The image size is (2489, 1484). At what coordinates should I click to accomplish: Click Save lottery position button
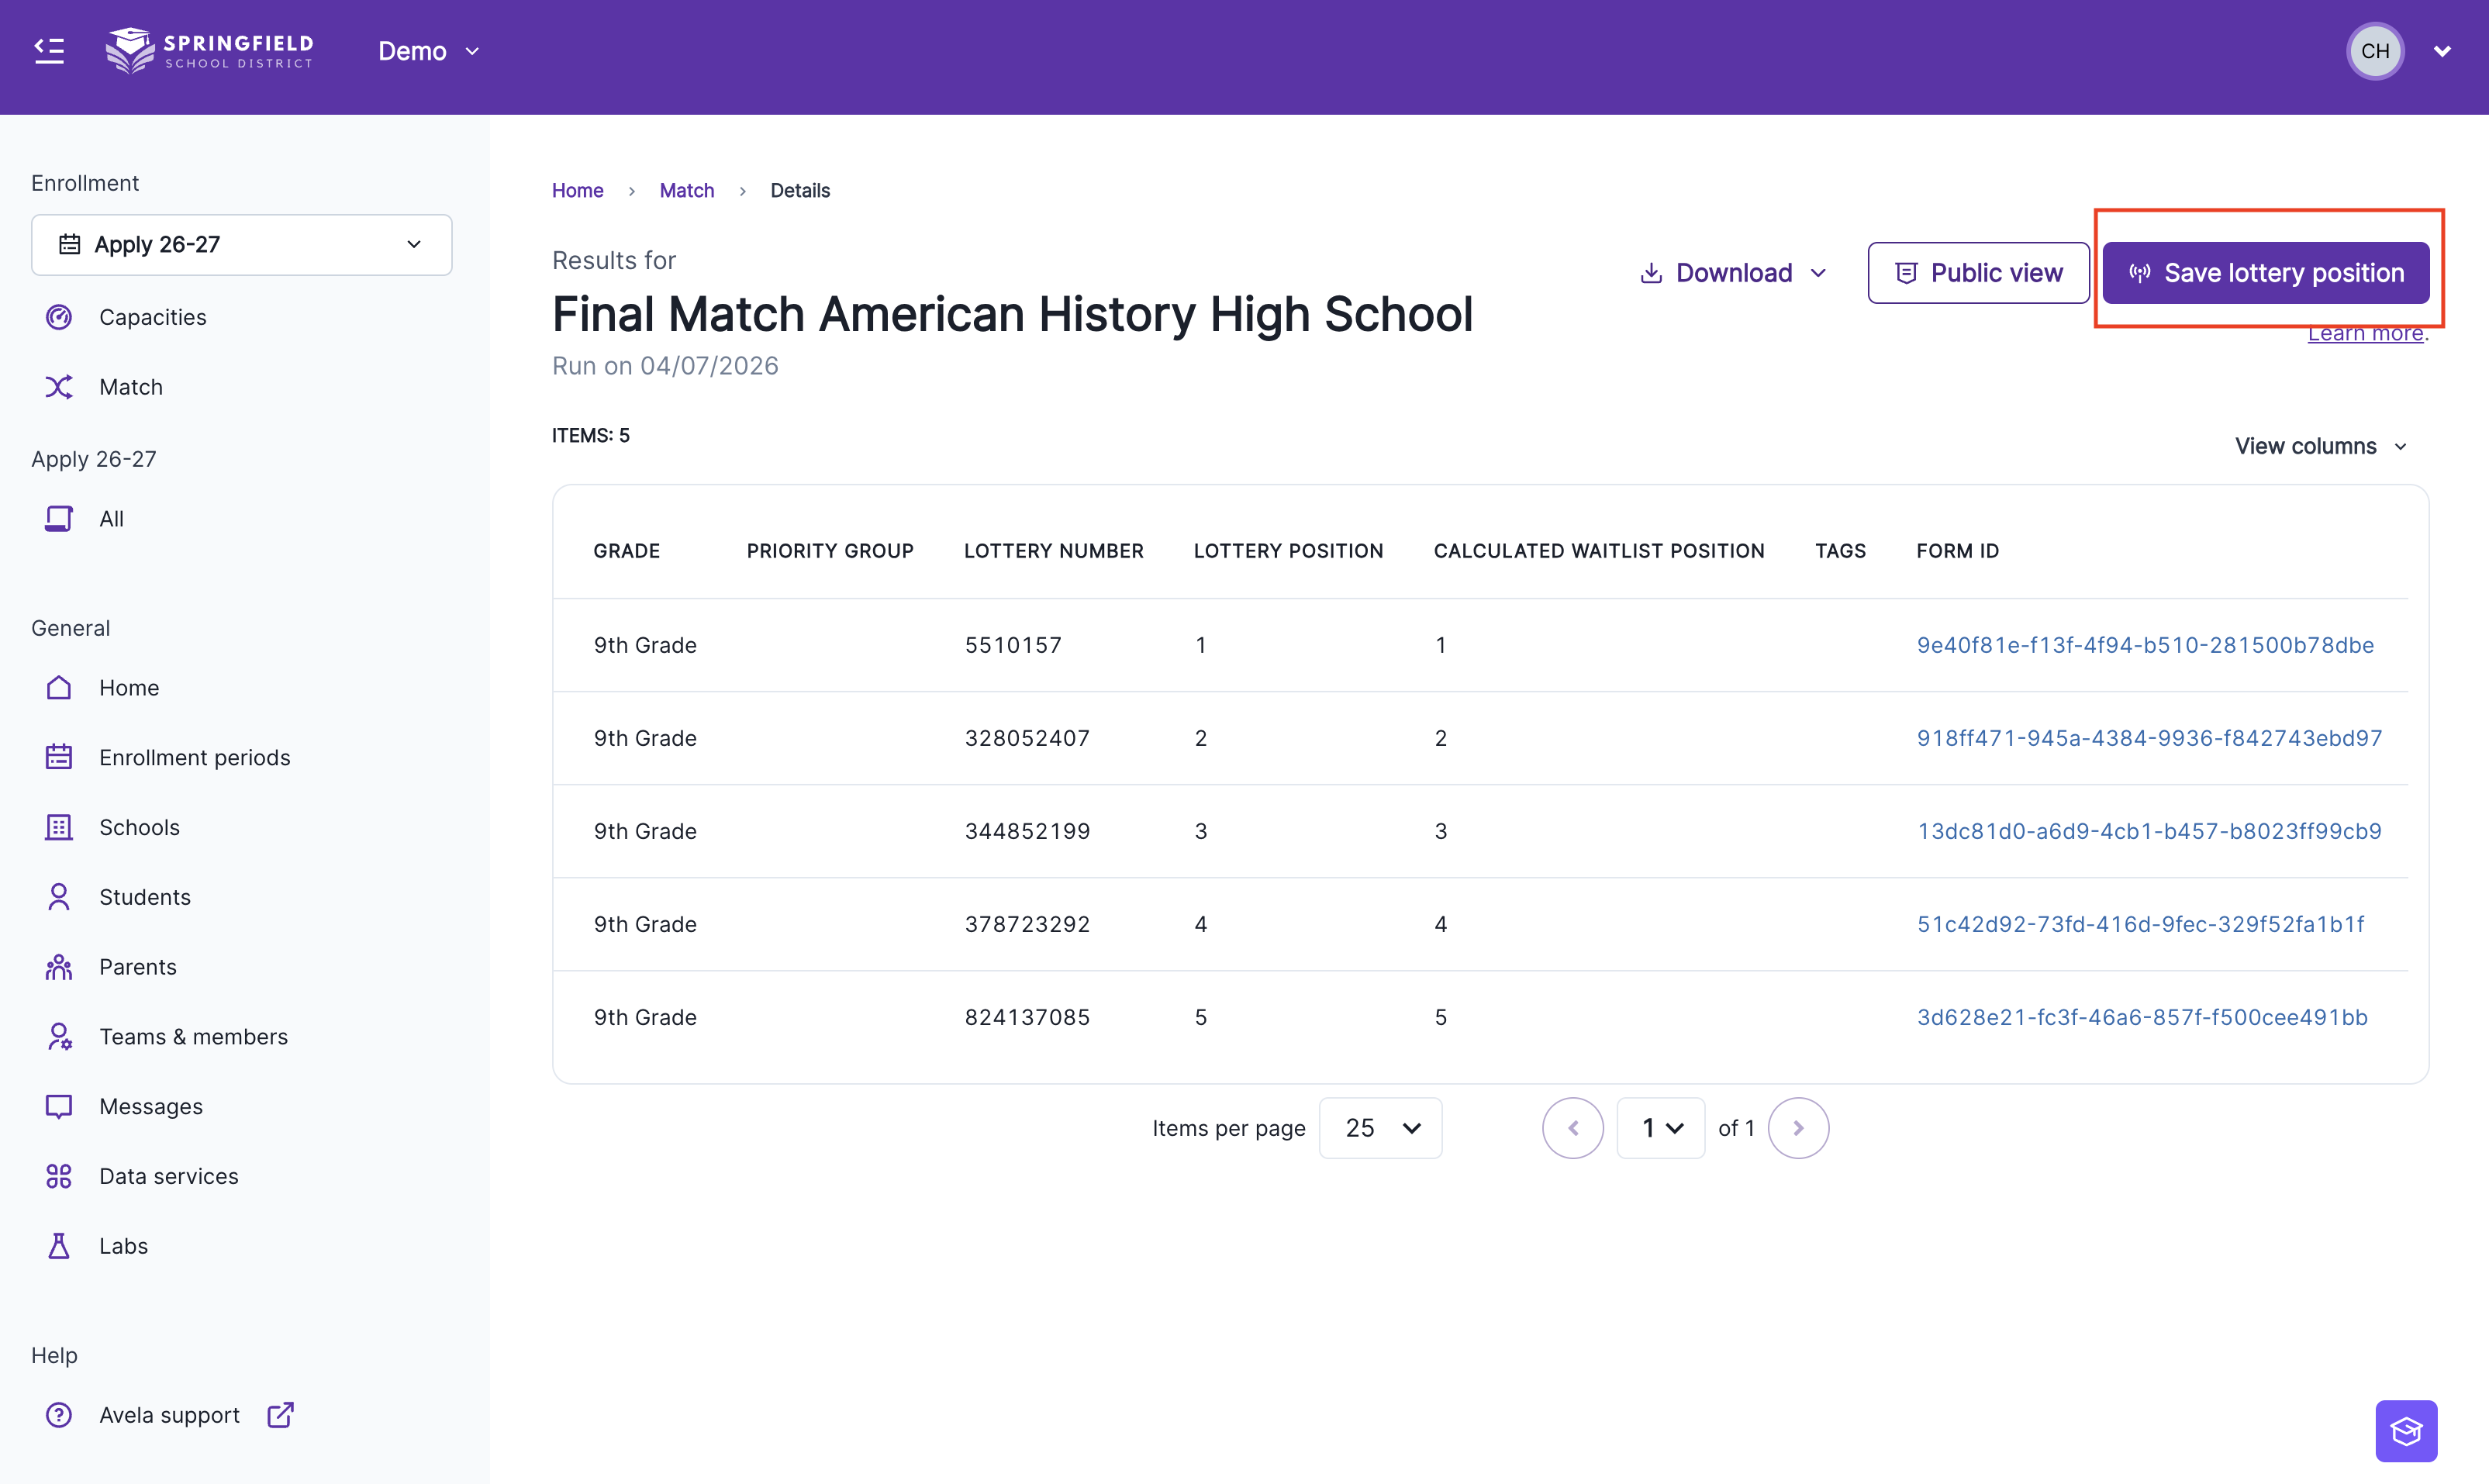pyautogui.click(x=2265, y=273)
